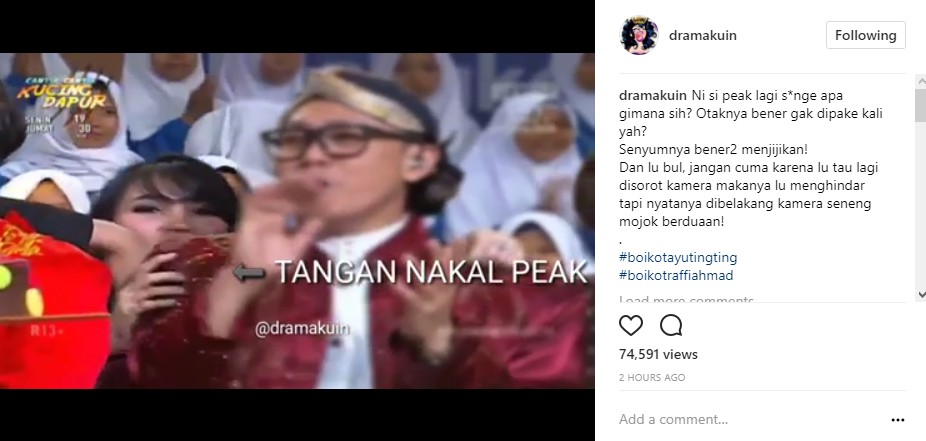Click the Add a comment field
The width and height of the screenshot is (926, 441).
750,420
